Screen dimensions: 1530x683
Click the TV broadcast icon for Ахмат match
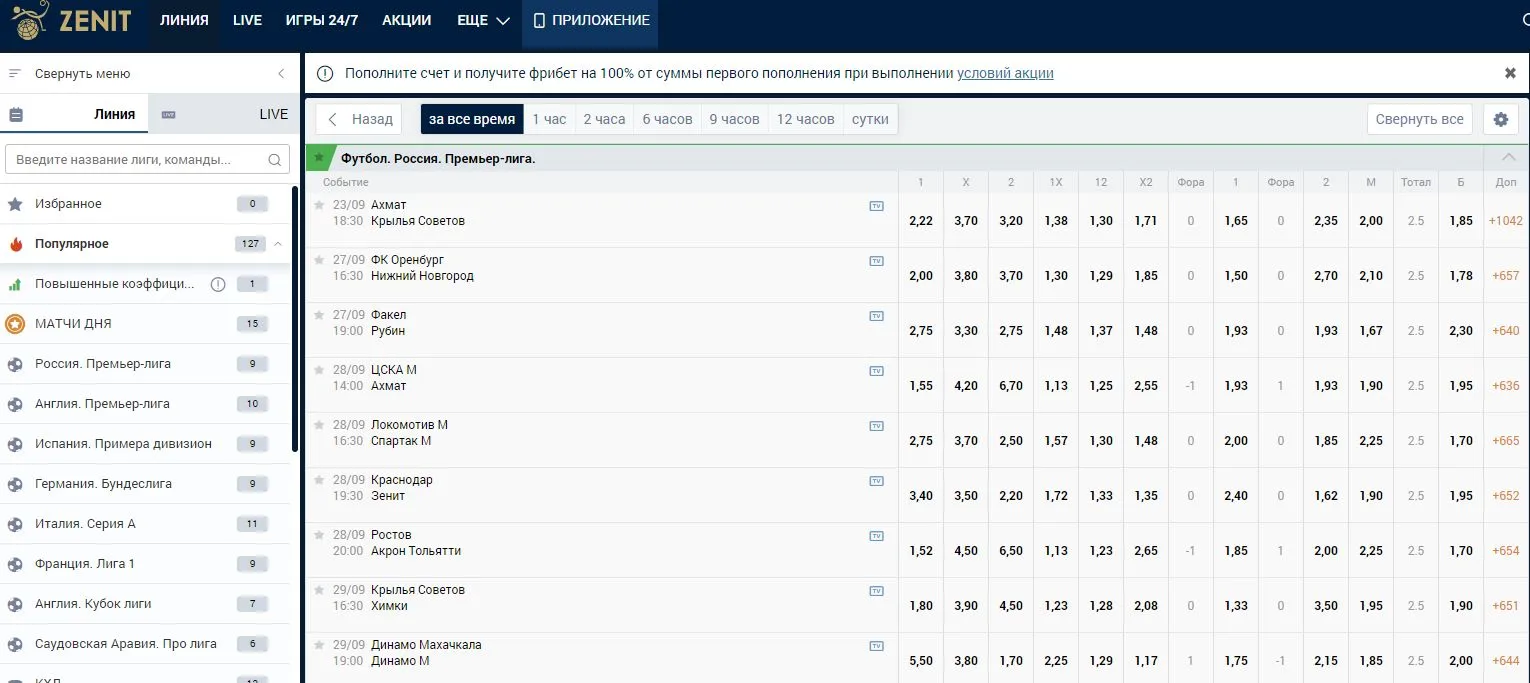click(876, 206)
